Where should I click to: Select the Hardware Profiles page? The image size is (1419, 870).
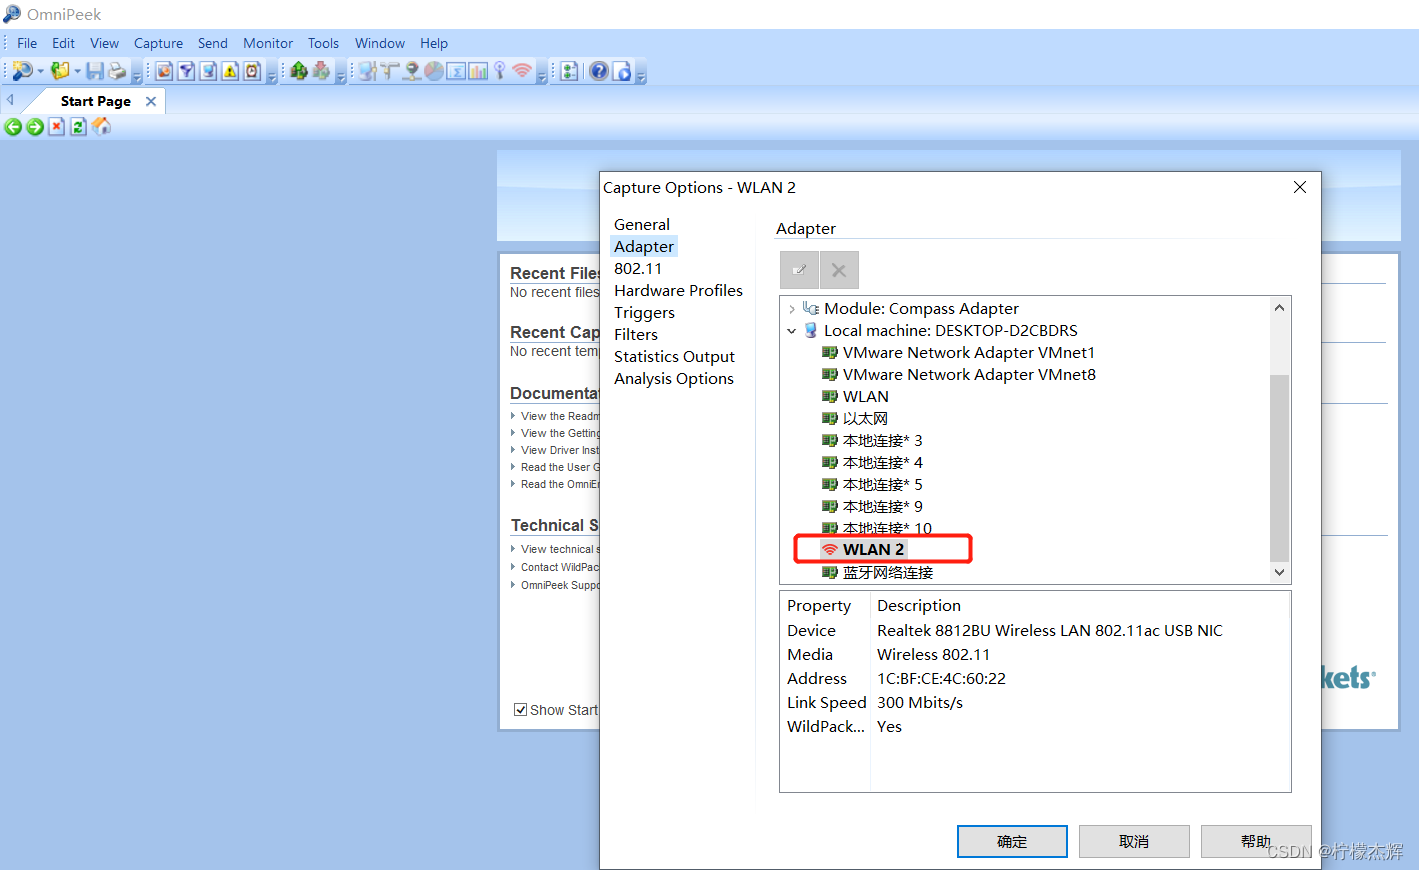tap(678, 291)
